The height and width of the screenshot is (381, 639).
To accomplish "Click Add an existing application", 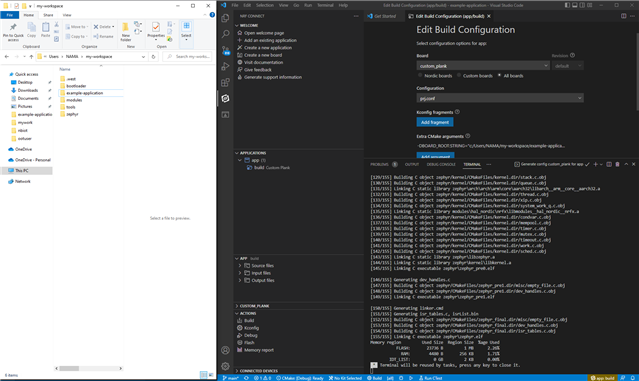I will tap(270, 40).
